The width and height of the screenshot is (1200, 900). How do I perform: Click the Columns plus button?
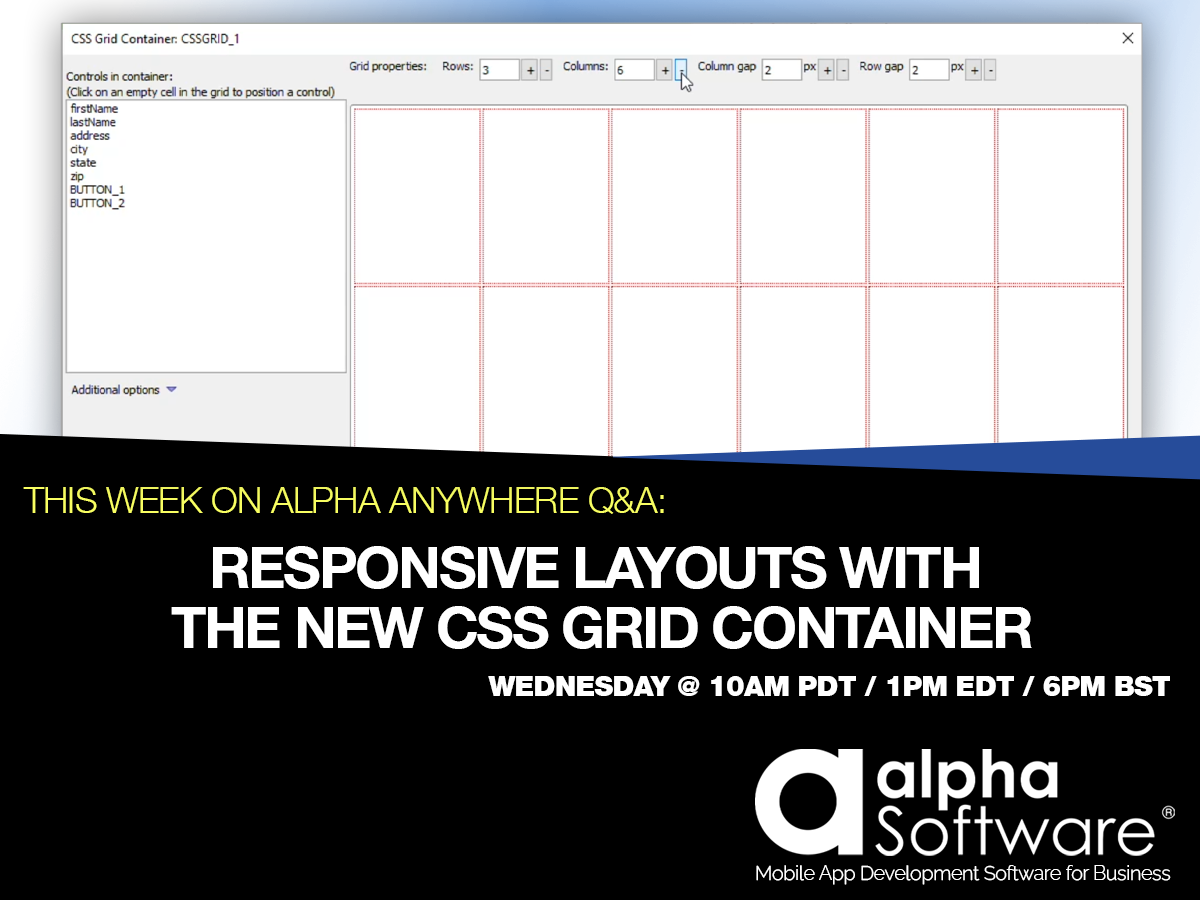664,70
